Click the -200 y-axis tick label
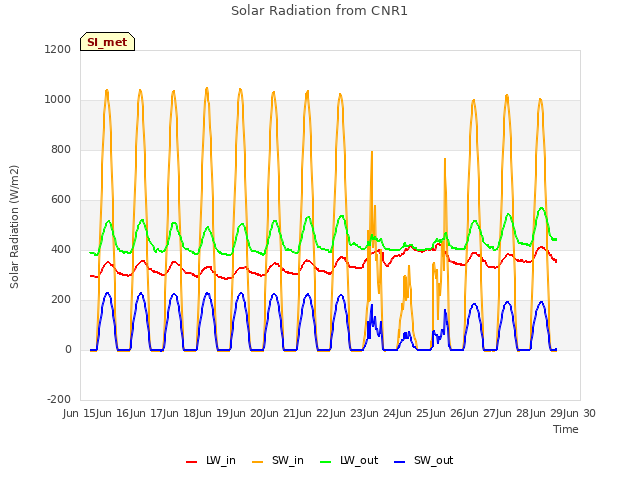 click(x=59, y=400)
